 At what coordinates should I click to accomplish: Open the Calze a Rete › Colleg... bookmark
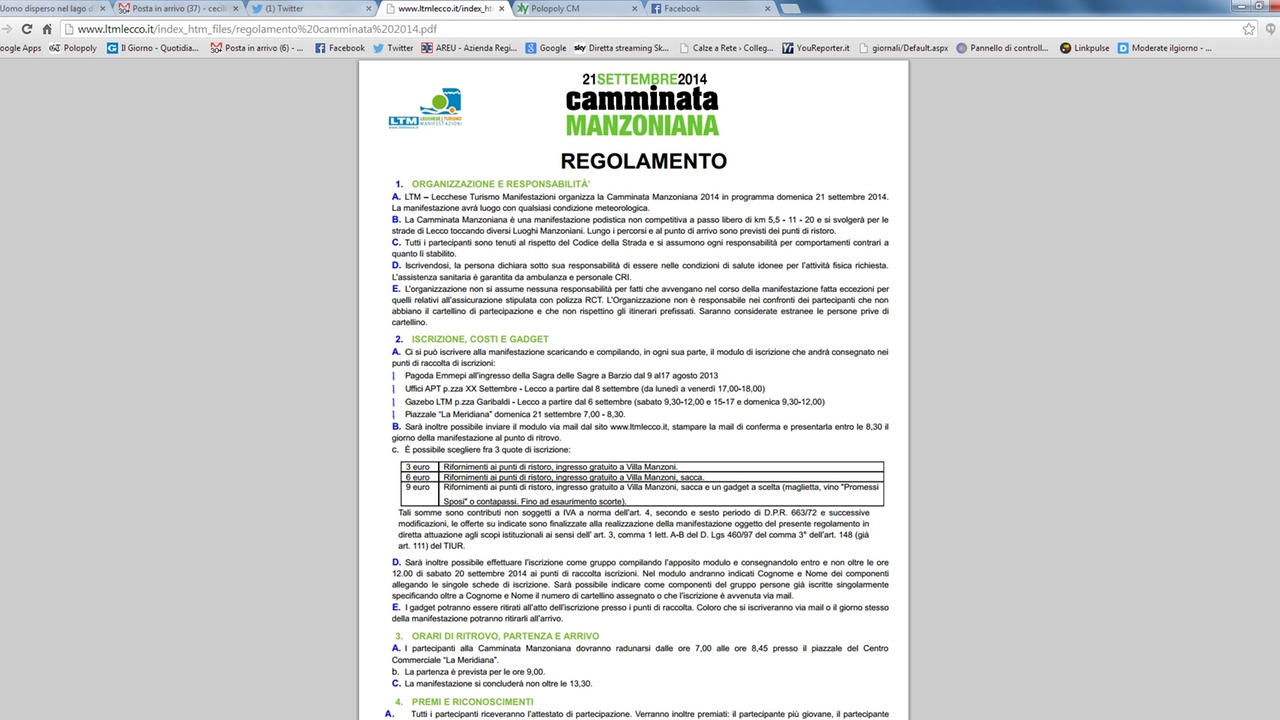pyautogui.click(x=726, y=48)
